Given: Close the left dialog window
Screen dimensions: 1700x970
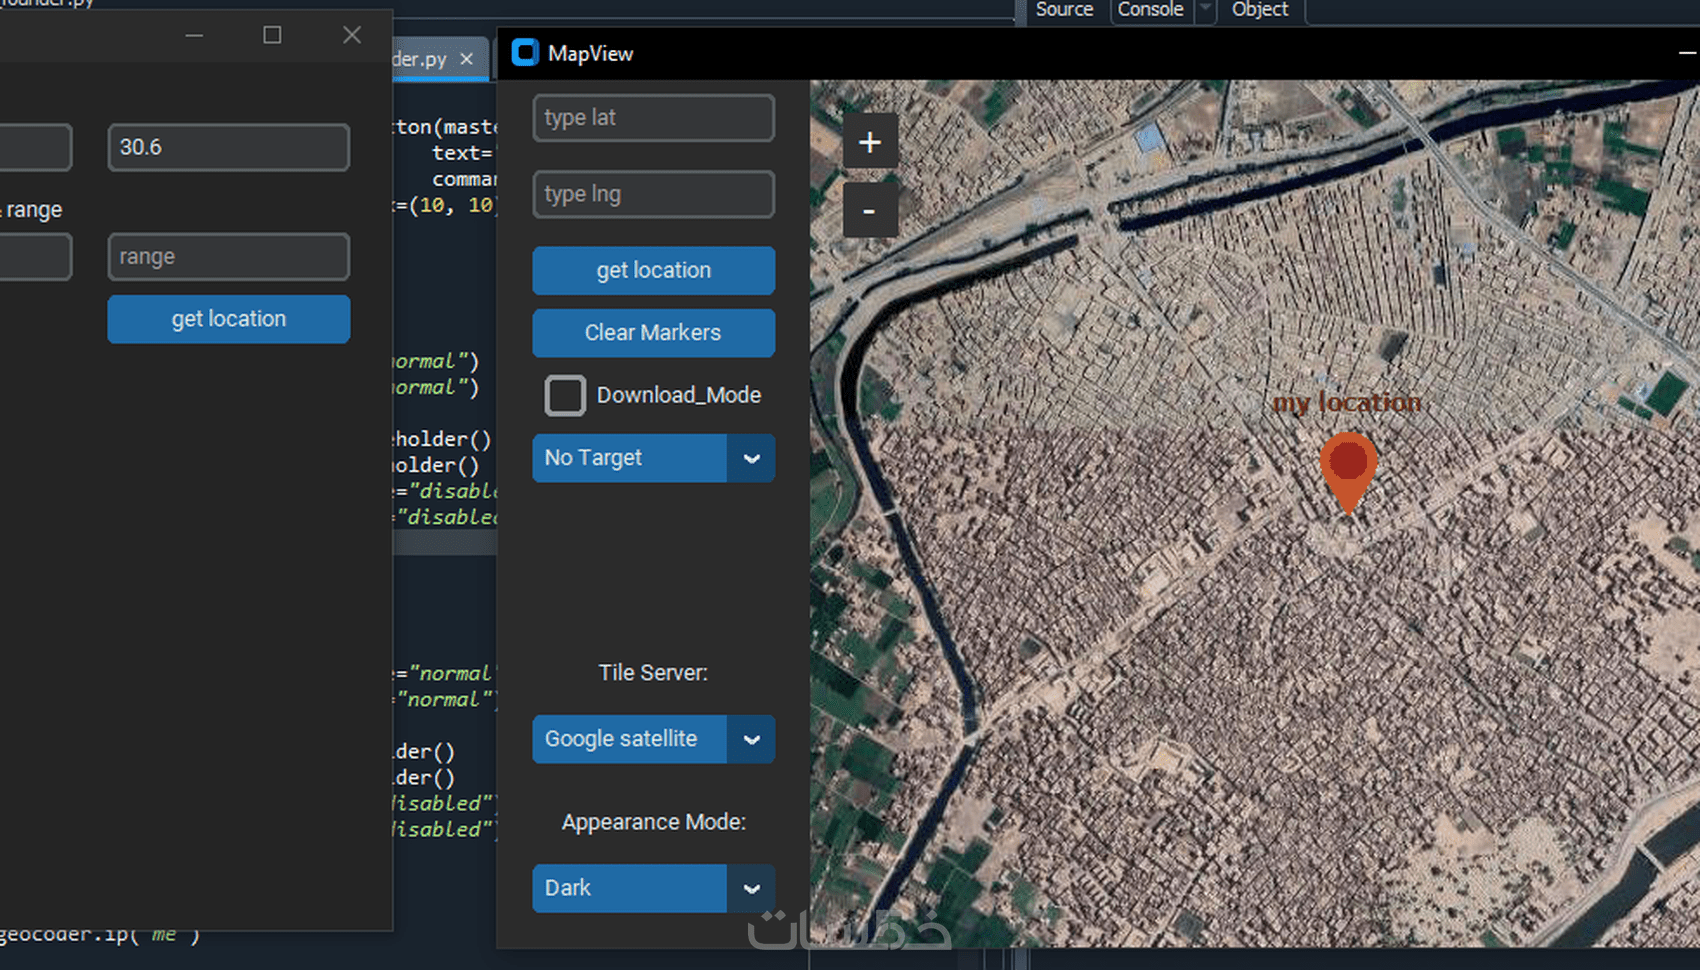Looking at the screenshot, I should coord(352,35).
